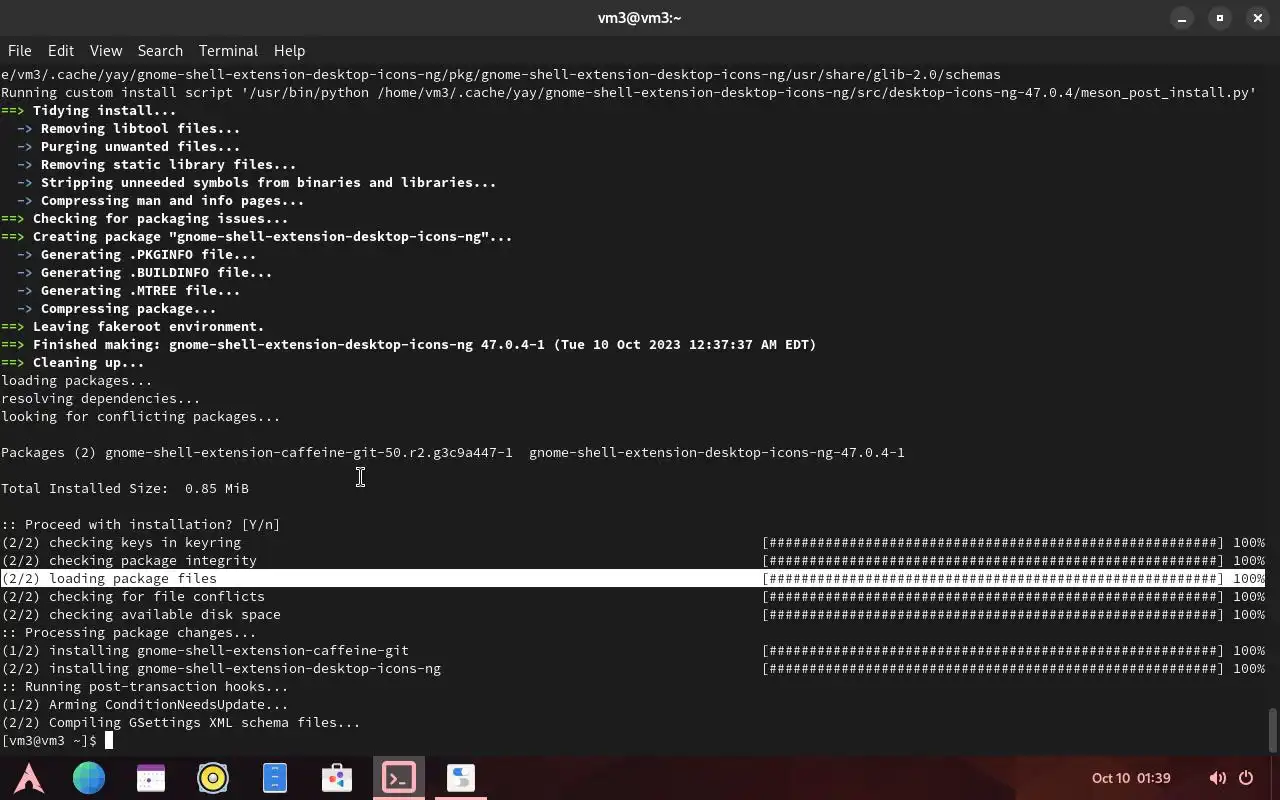Click 'Purging unwanted files...' line
This screenshot has width=1280, height=800.
[x=129, y=146]
